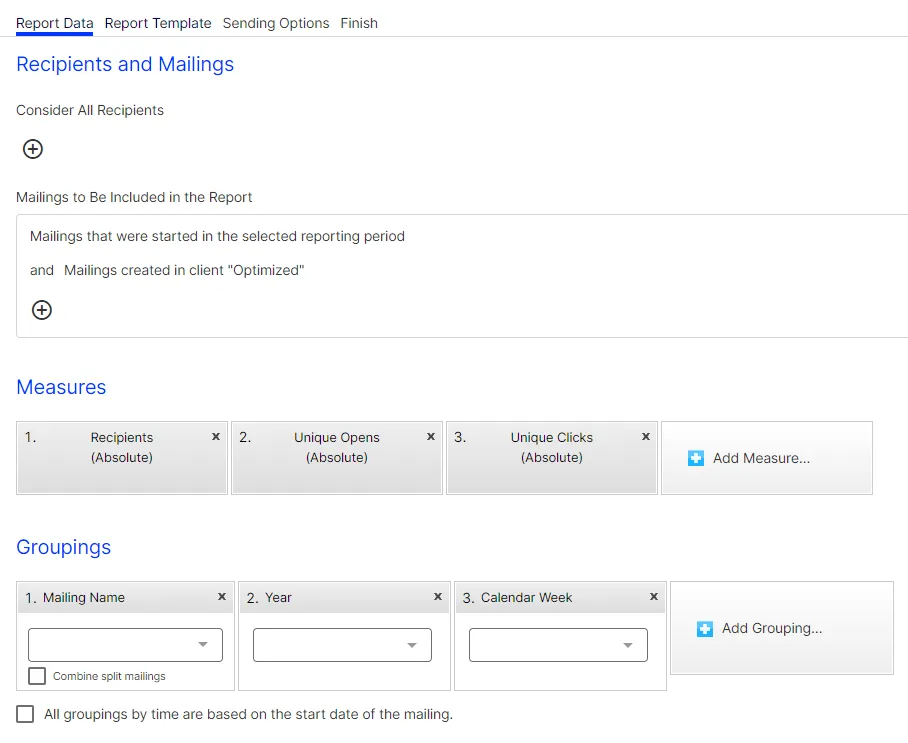Switch to the Report Template tab
The width and height of the screenshot is (908, 743).
click(158, 23)
